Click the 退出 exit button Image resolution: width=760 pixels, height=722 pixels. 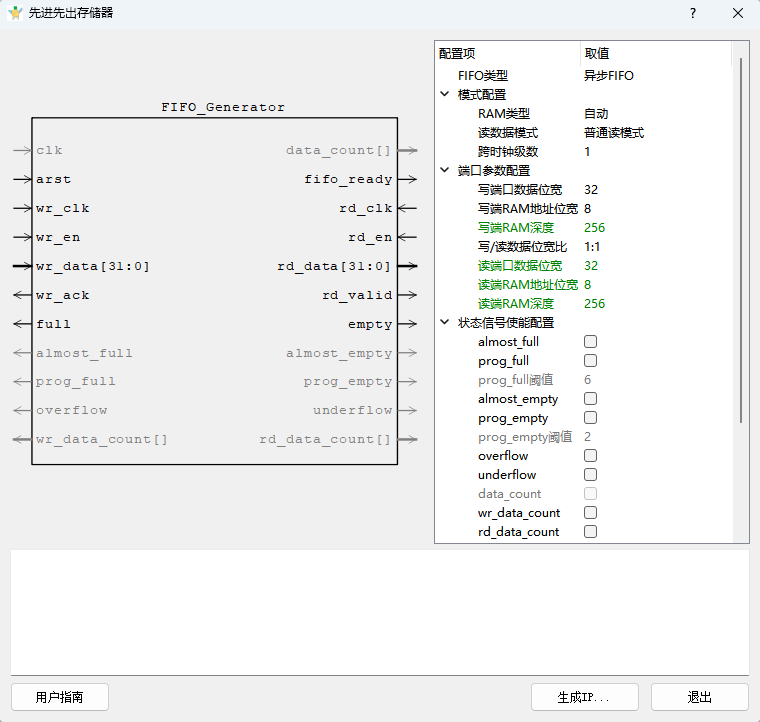(x=699, y=697)
